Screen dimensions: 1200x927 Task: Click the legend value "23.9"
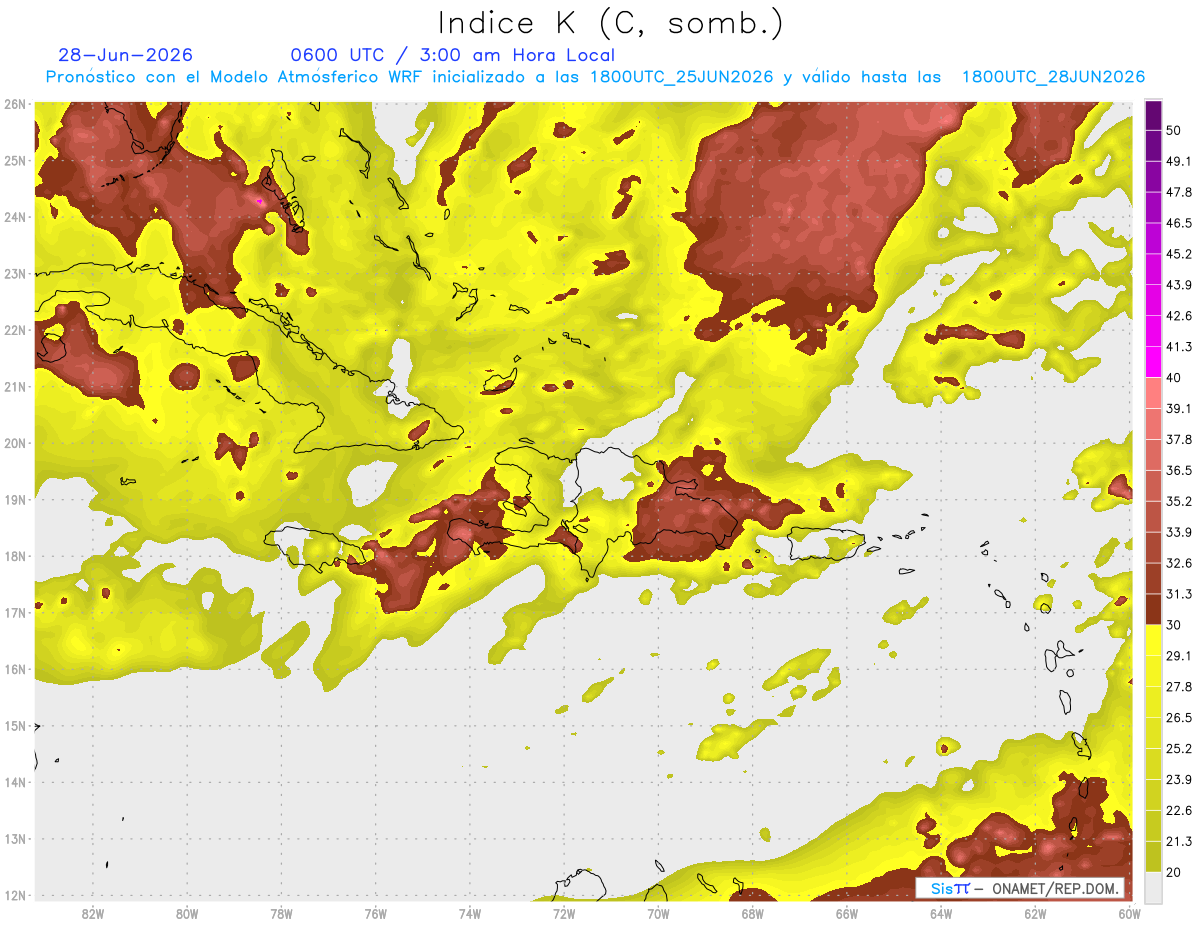point(1179,779)
